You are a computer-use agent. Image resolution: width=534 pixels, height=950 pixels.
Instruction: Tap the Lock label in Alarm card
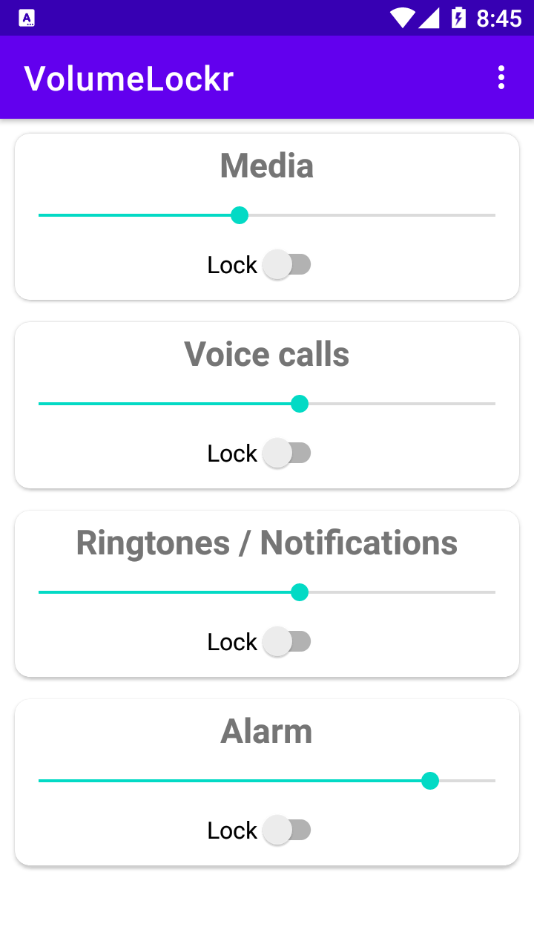coord(232,830)
